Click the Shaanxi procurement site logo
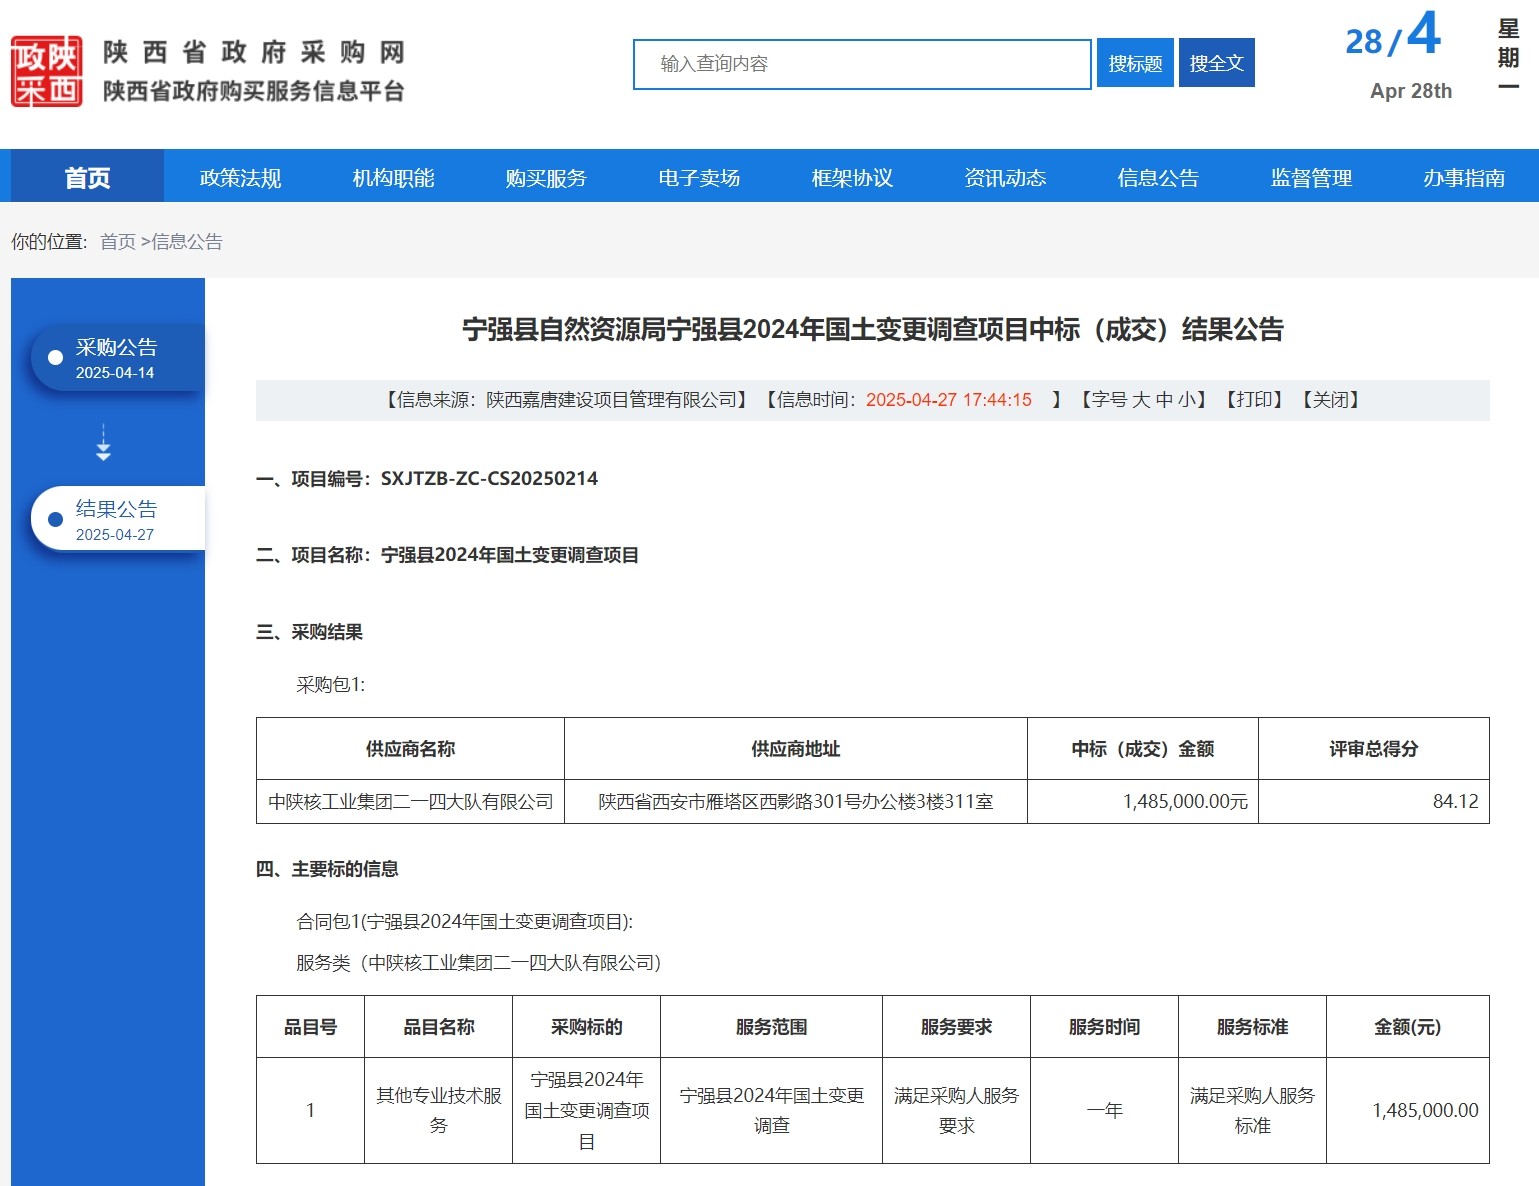 click(47, 71)
